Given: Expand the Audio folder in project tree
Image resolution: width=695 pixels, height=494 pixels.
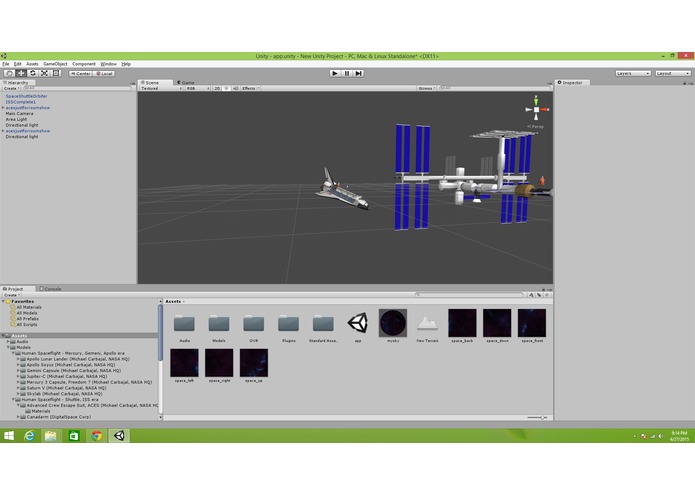Looking at the screenshot, I should pyautogui.click(x=8, y=342).
